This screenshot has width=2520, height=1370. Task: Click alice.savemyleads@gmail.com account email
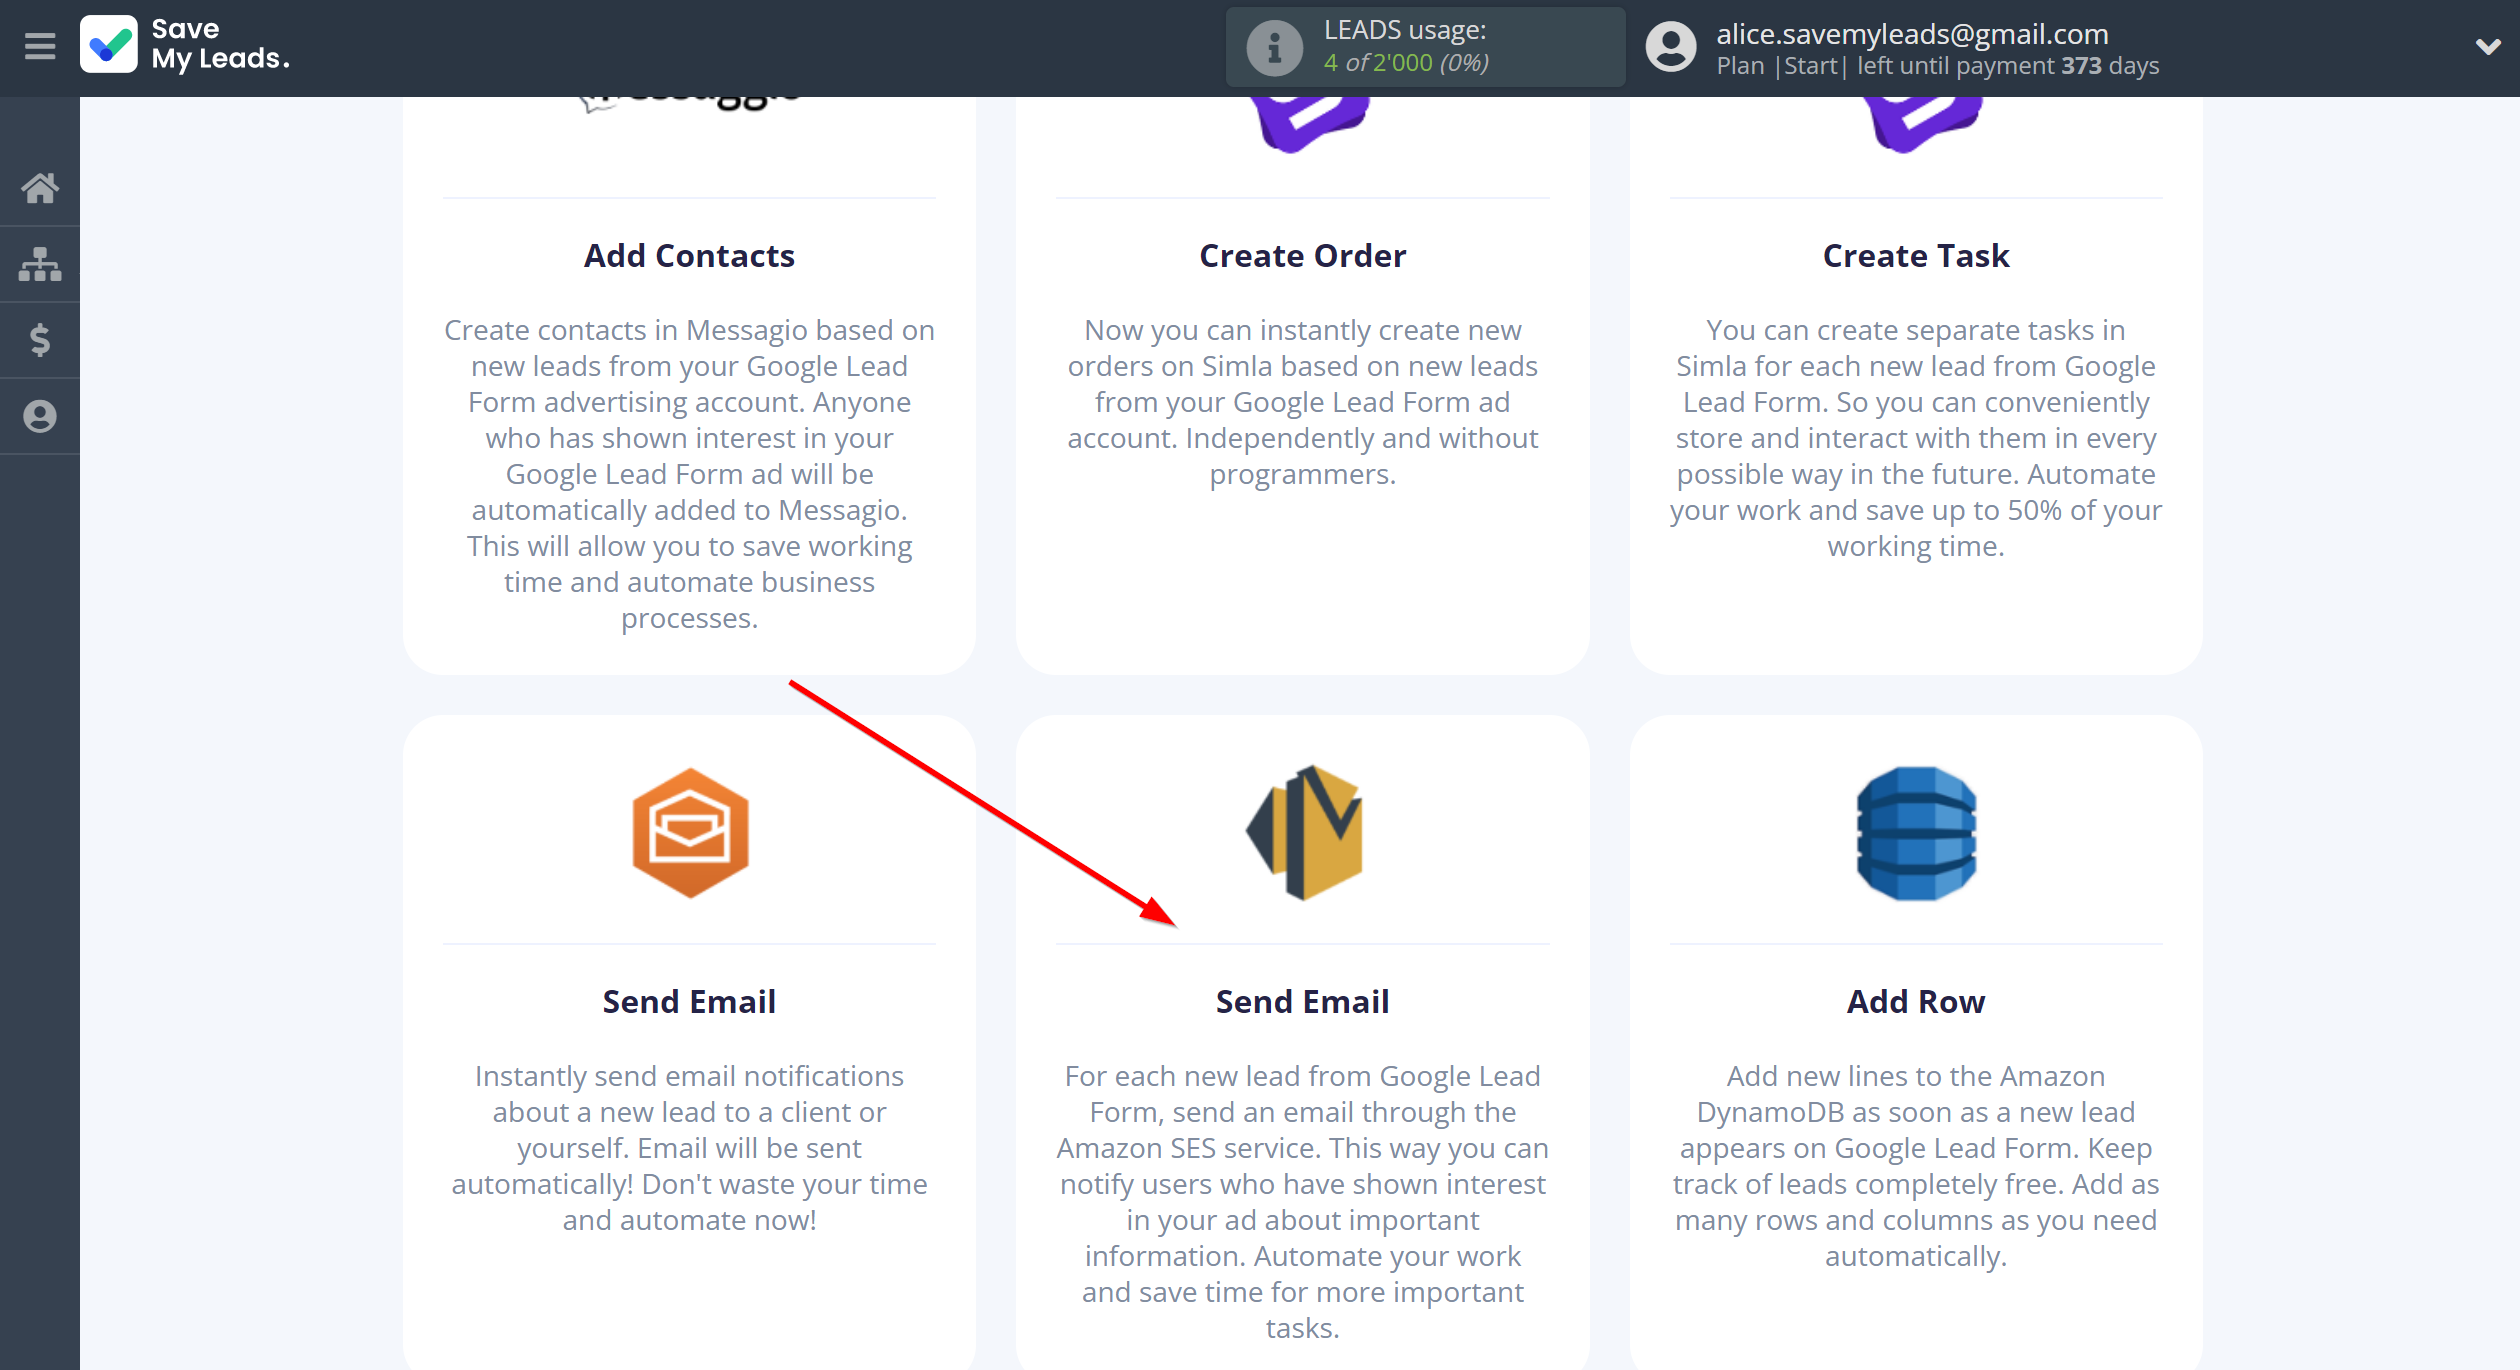pyautogui.click(x=1912, y=34)
